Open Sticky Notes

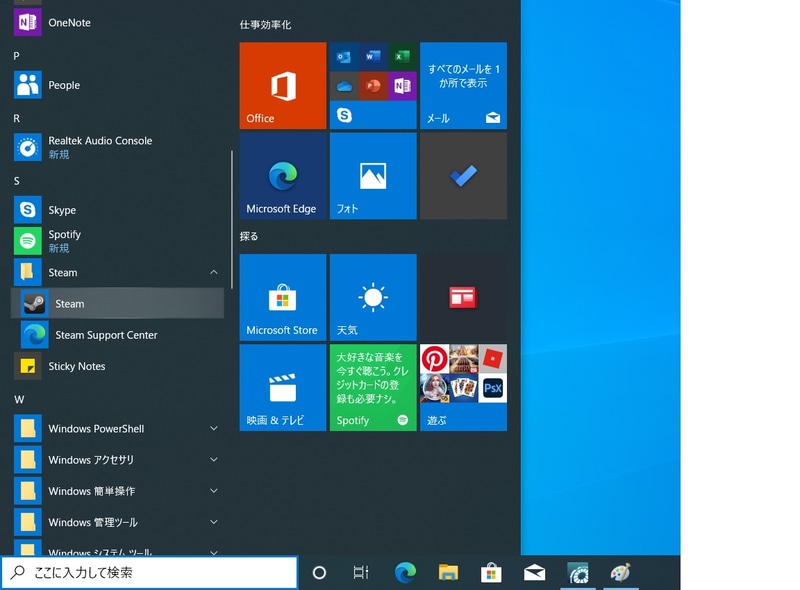coord(117,366)
